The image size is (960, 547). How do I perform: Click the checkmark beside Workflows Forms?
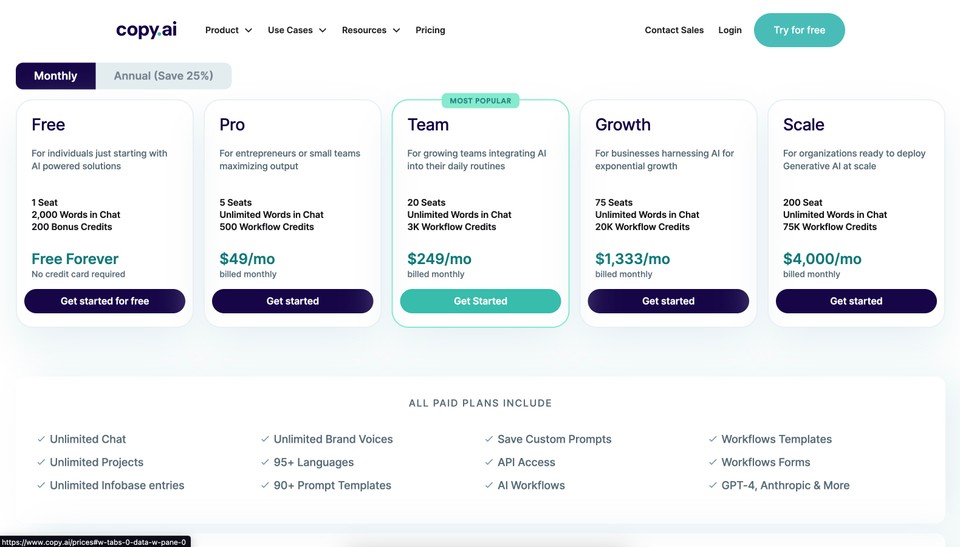pyautogui.click(x=713, y=462)
